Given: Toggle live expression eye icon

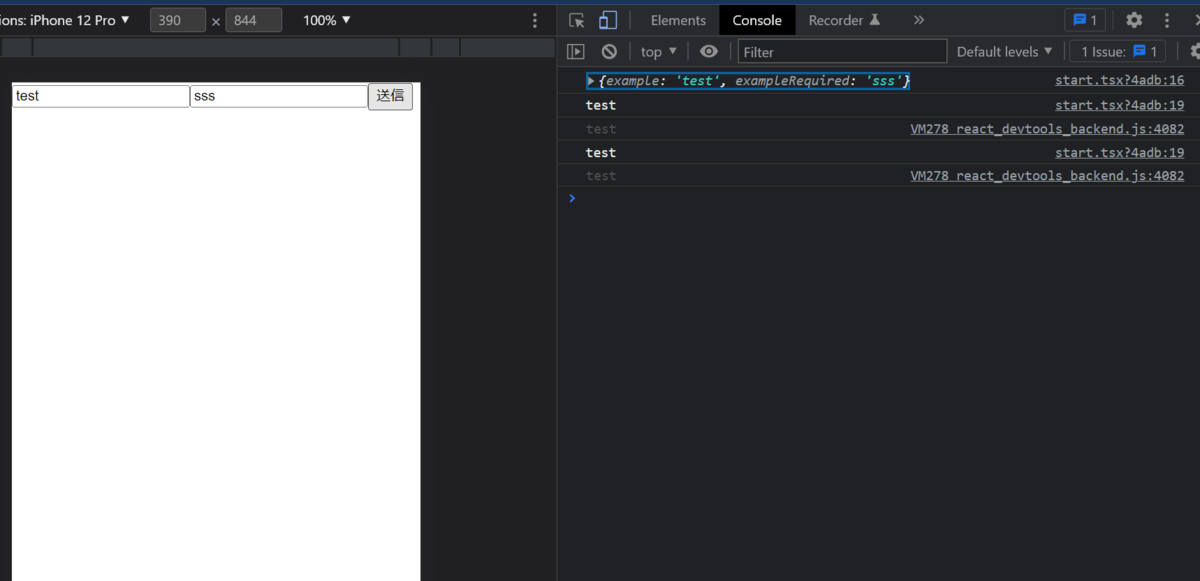Looking at the screenshot, I should (x=709, y=51).
